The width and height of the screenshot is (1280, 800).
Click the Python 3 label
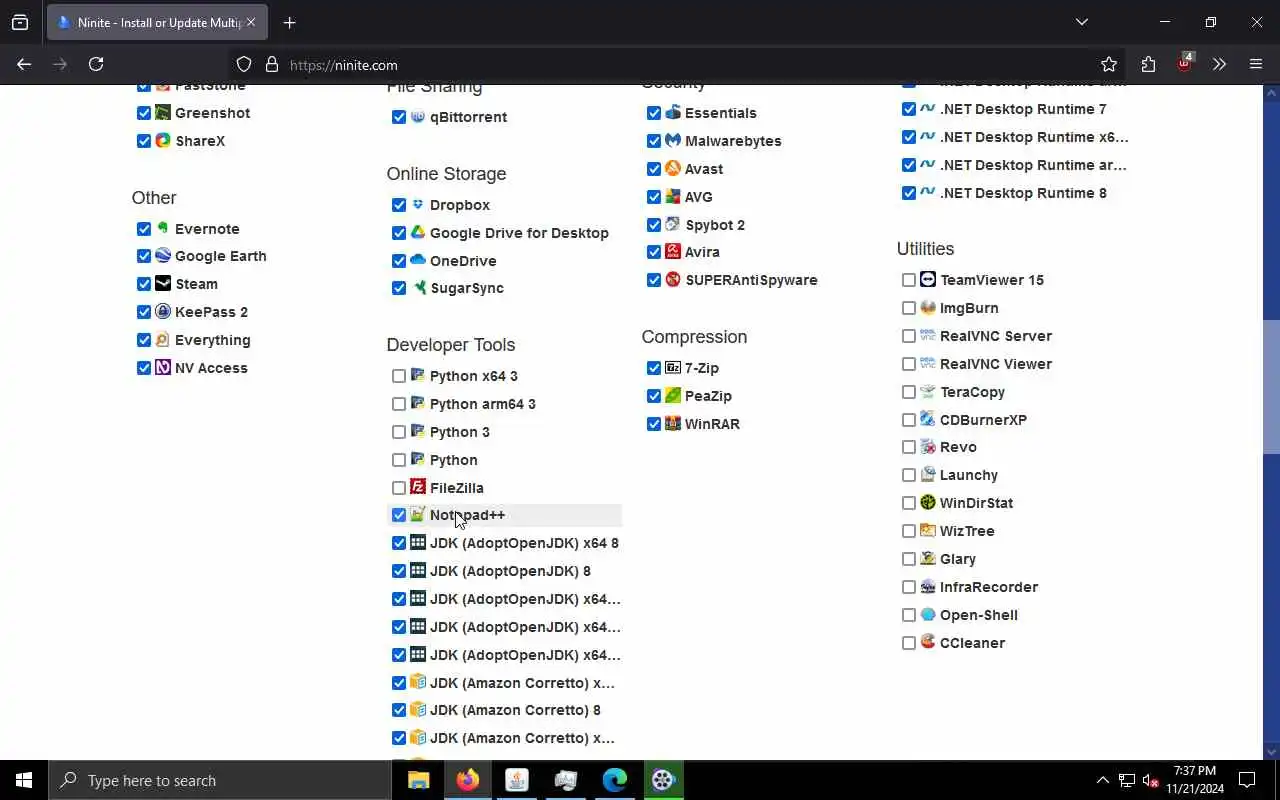(460, 432)
